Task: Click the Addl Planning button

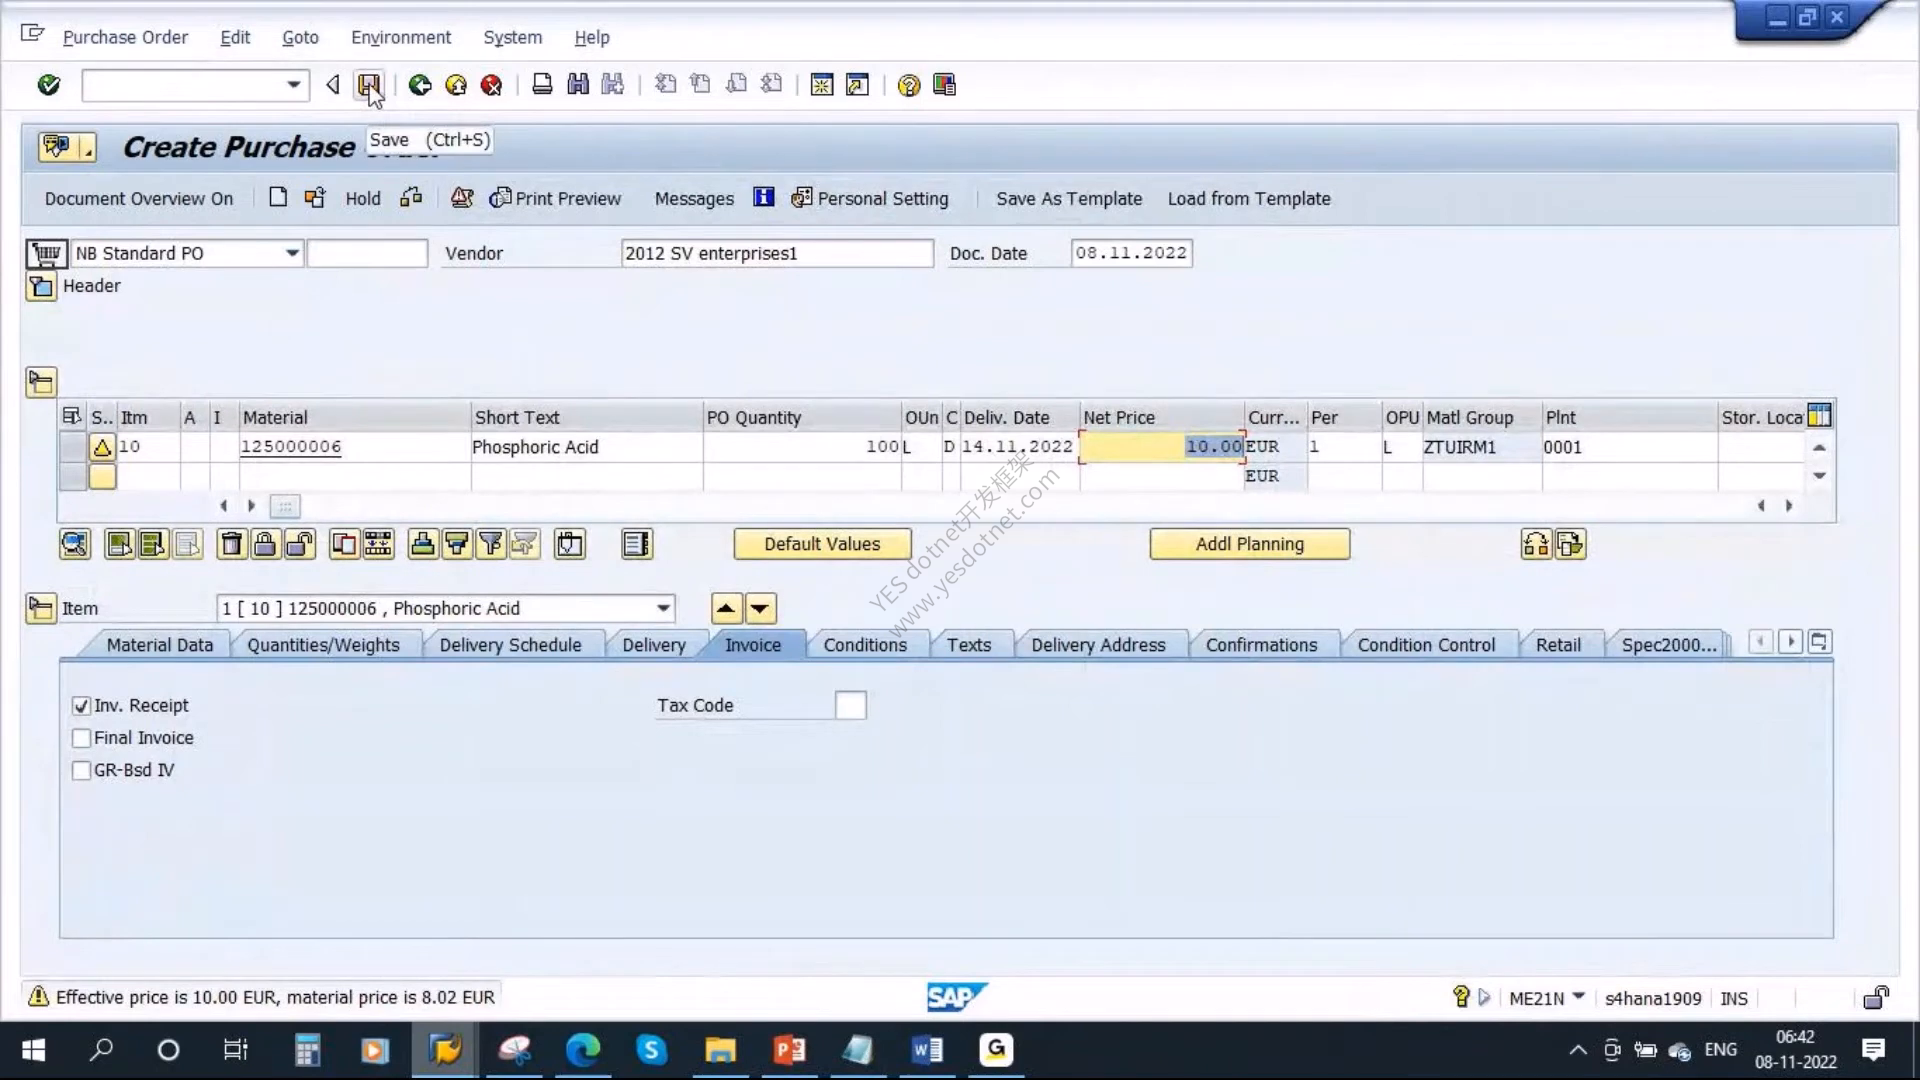Action: click(1249, 544)
